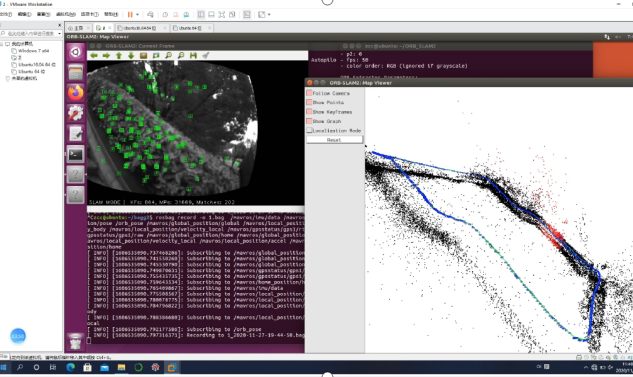
Task: Click the first magnifier zoom icon in Current Frame toolbar
Action: coord(168,55)
